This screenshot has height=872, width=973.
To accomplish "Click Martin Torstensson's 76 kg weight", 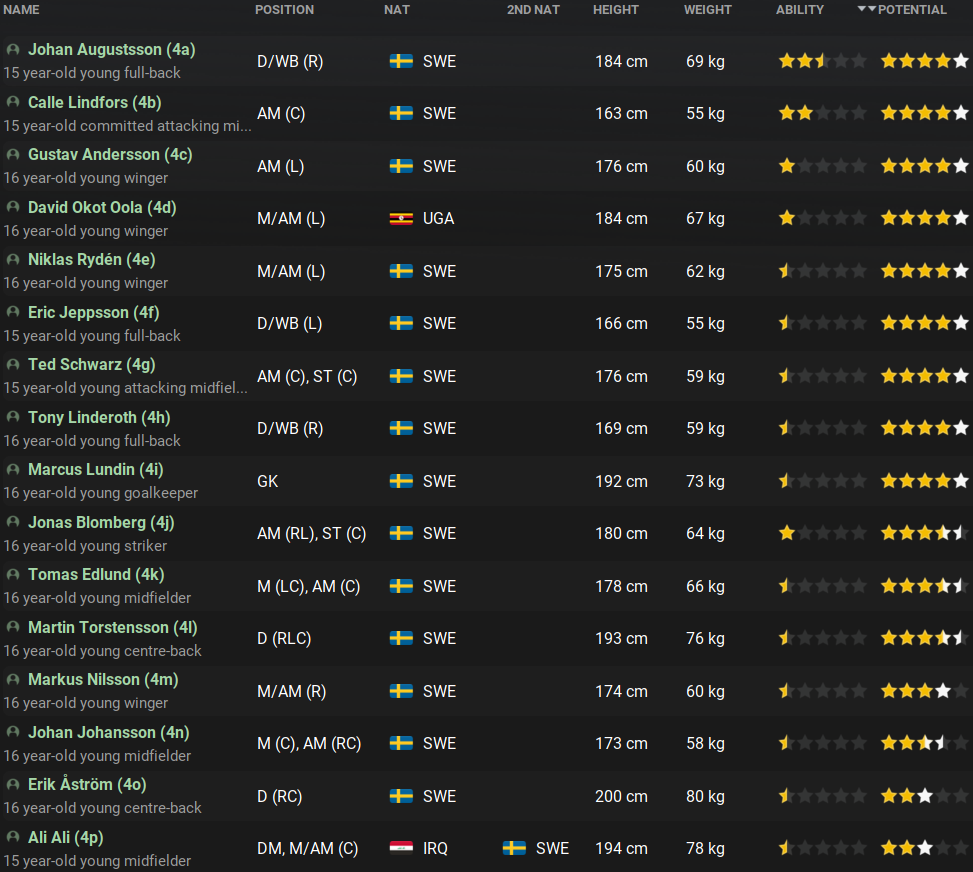I will [x=706, y=639].
